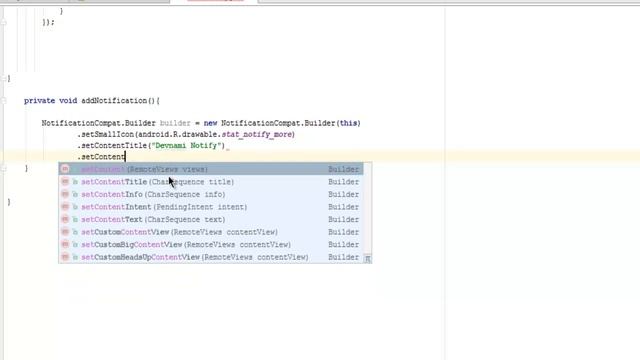Collapse the addNotification method fold marker

click(4, 100)
